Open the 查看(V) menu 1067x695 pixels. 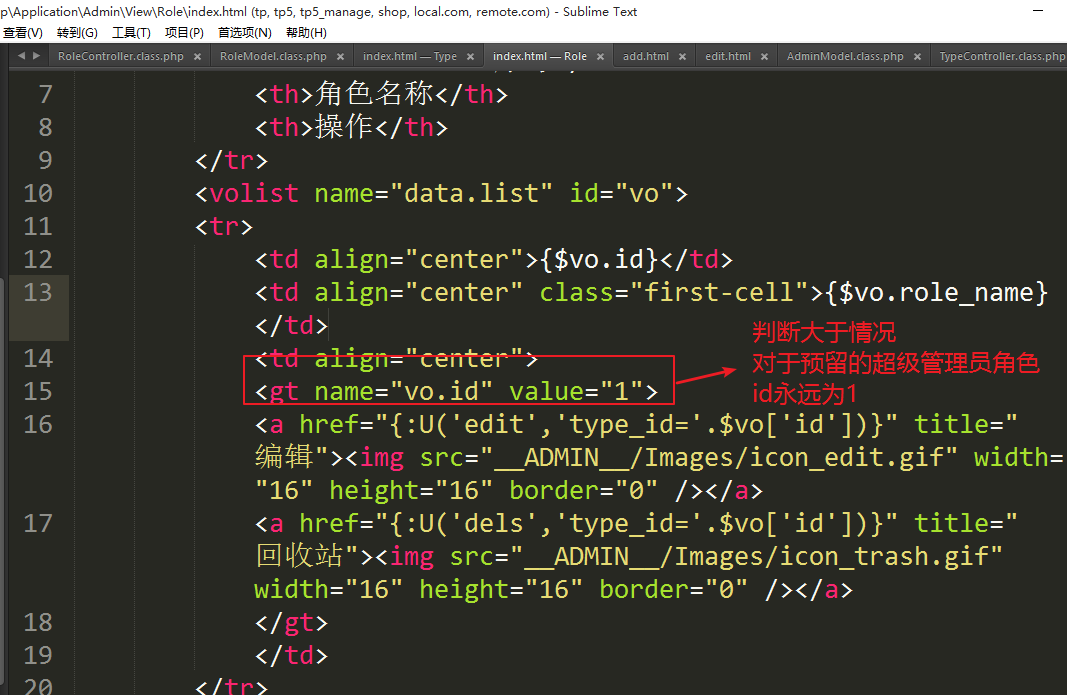22,33
